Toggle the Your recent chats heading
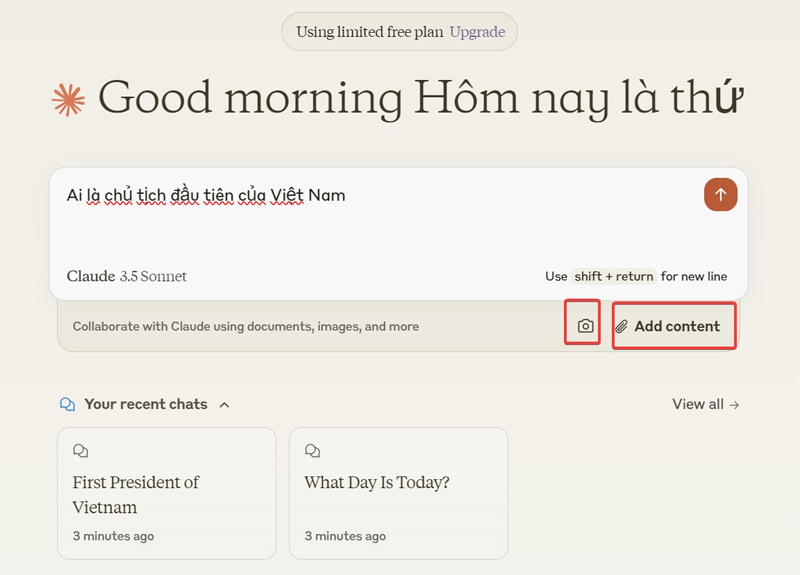This screenshot has height=575, width=800. click(x=146, y=404)
